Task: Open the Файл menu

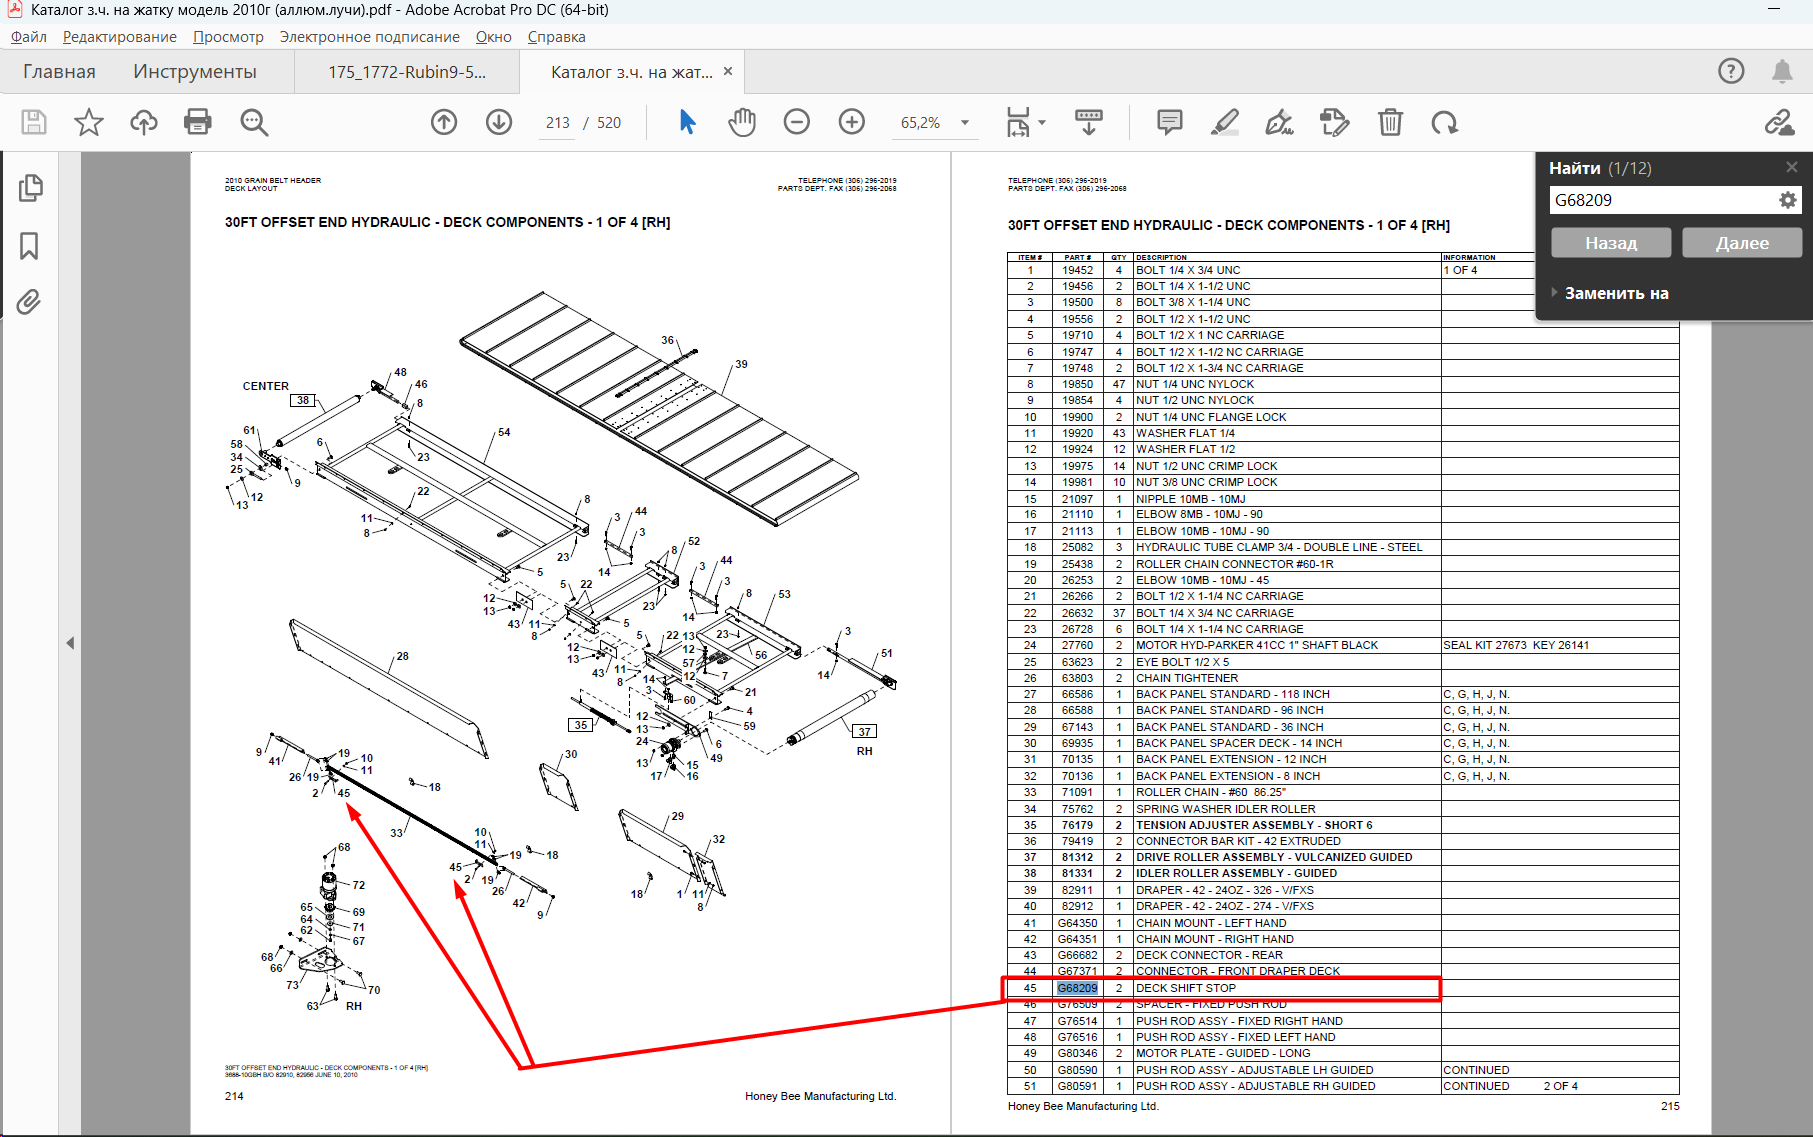Action: pyautogui.click(x=29, y=37)
